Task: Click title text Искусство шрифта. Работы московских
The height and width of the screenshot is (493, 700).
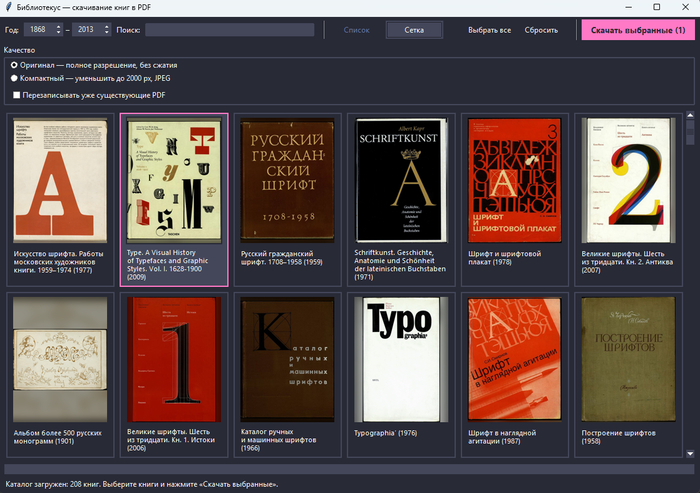Action: tap(58, 262)
